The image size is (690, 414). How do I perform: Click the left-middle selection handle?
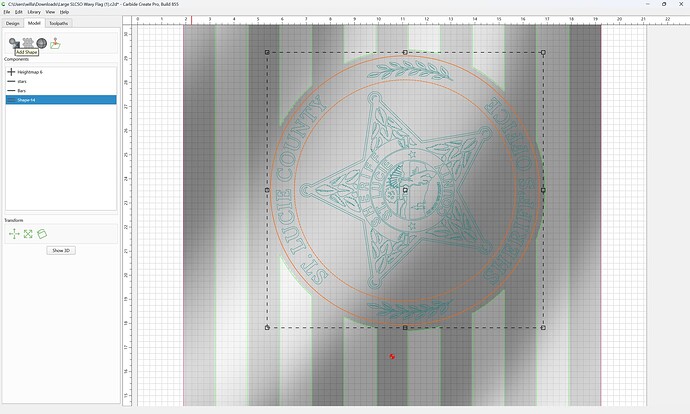point(267,190)
